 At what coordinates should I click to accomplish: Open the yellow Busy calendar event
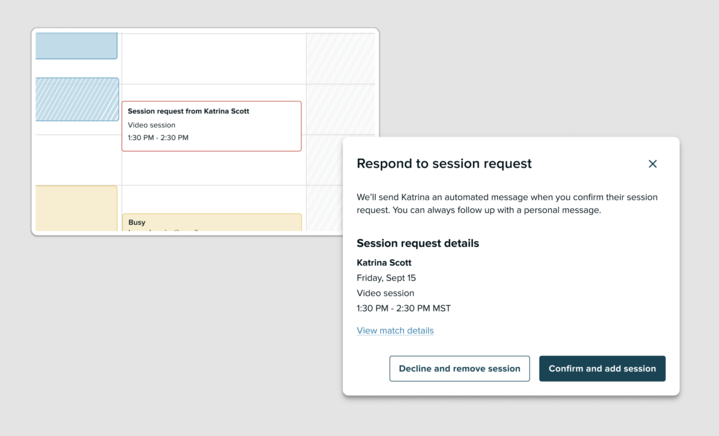(211, 222)
